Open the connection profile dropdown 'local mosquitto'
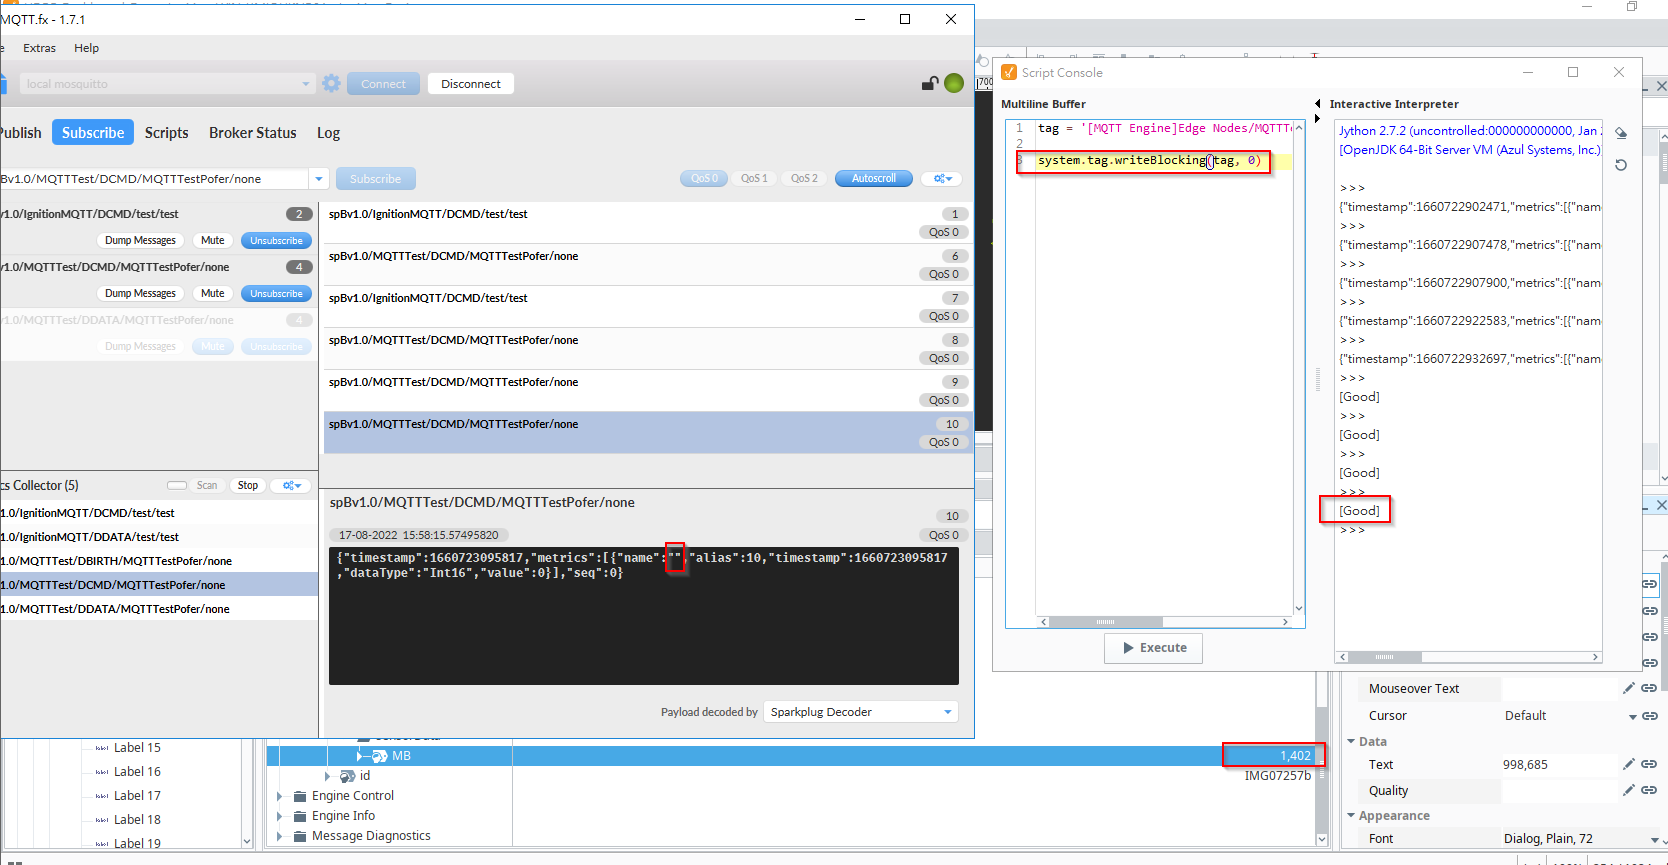The image size is (1668, 865). (x=167, y=84)
